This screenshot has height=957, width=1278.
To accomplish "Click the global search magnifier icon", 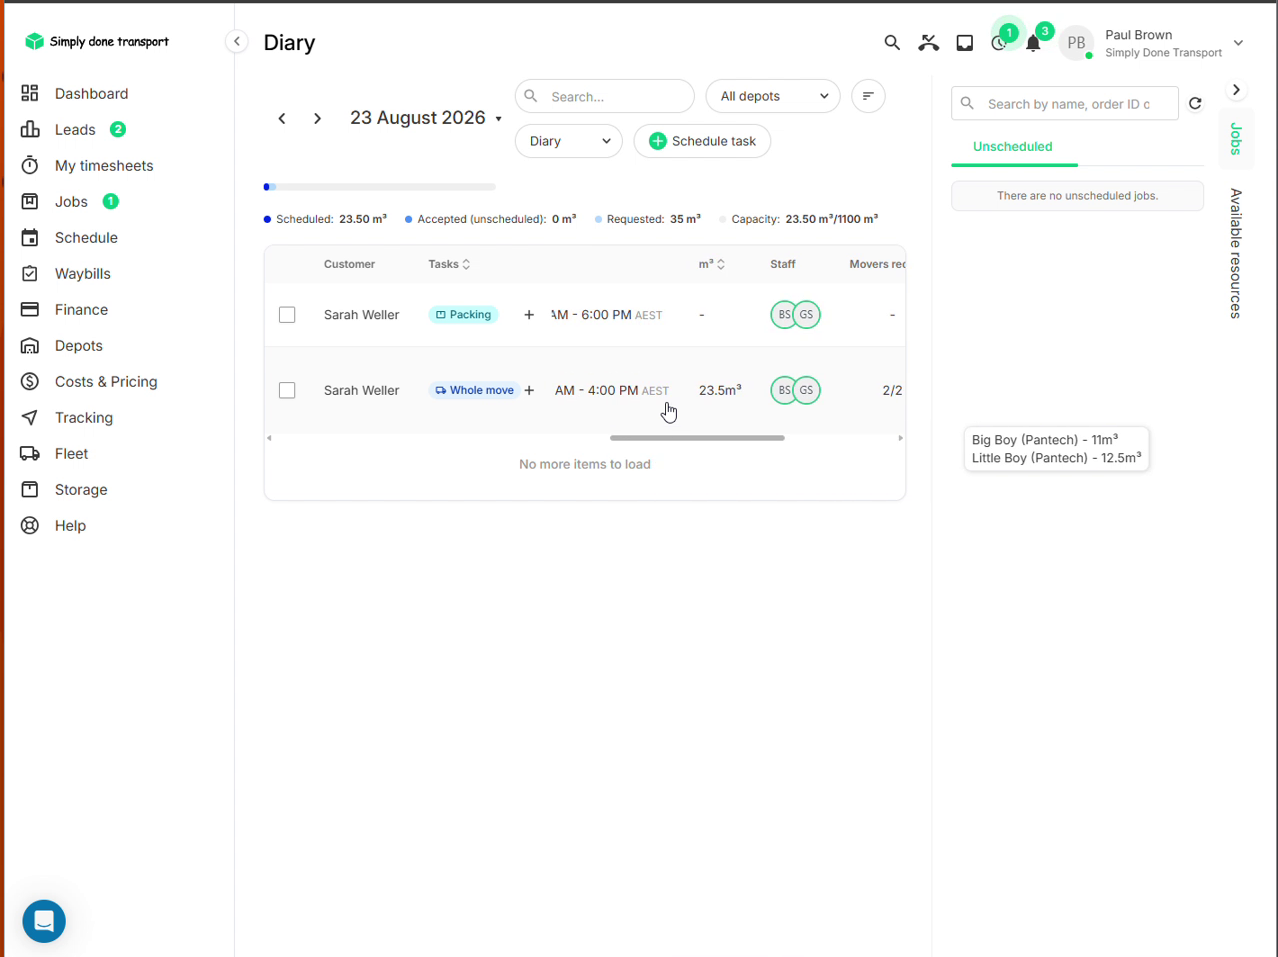I will pos(892,42).
